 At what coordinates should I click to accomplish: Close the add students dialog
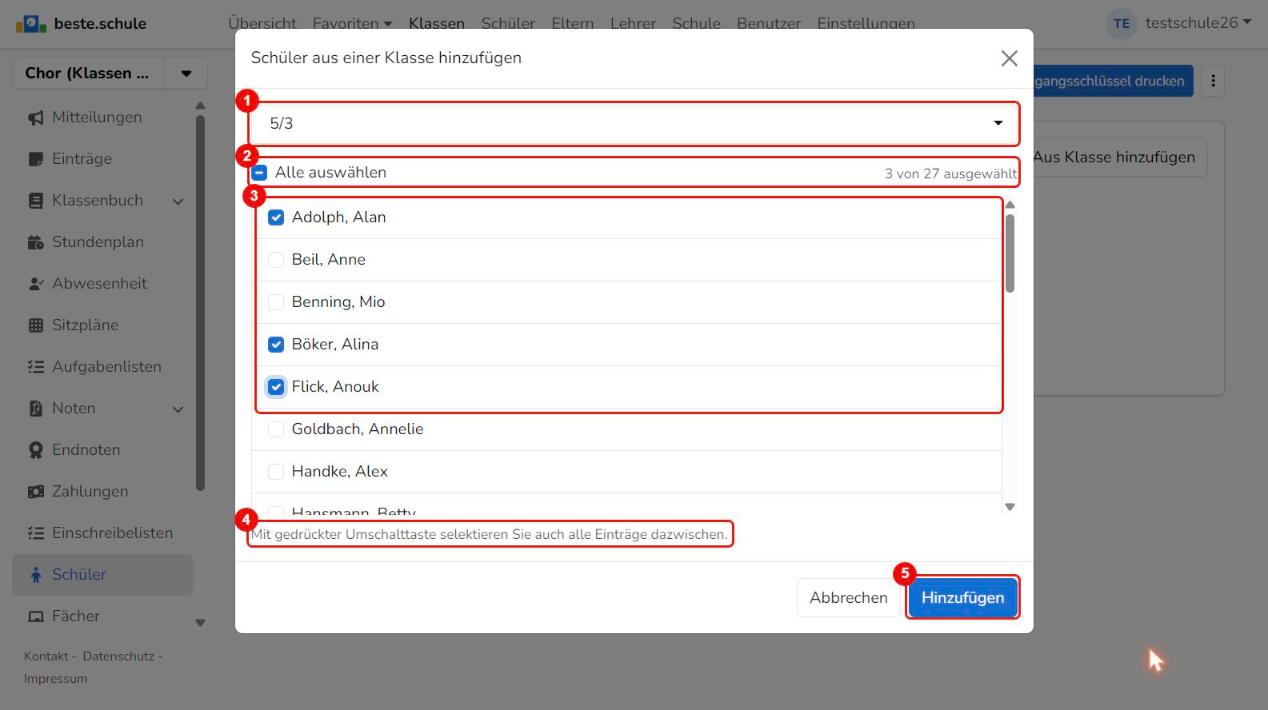click(1009, 58)
